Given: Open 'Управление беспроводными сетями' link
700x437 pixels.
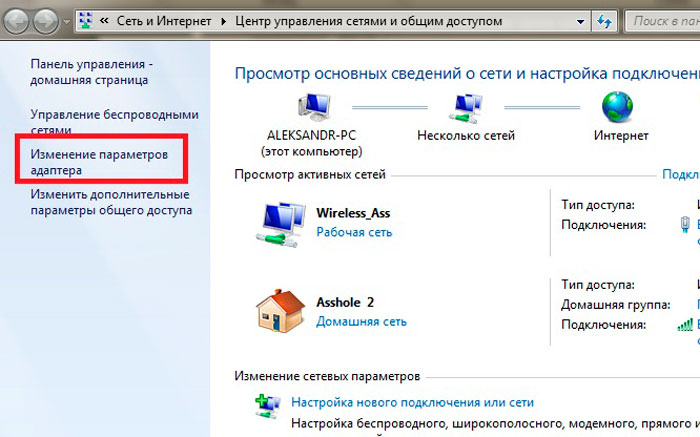Looking at the screenshot, I should pyautogui.click(x=114, y=121).
